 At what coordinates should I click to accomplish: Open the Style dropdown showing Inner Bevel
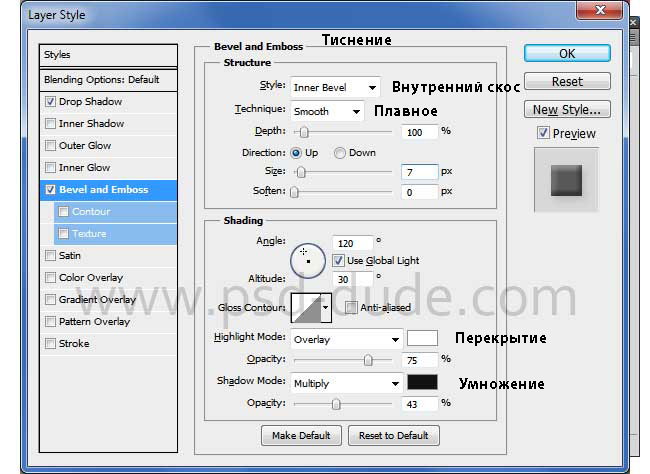point(335,88)
